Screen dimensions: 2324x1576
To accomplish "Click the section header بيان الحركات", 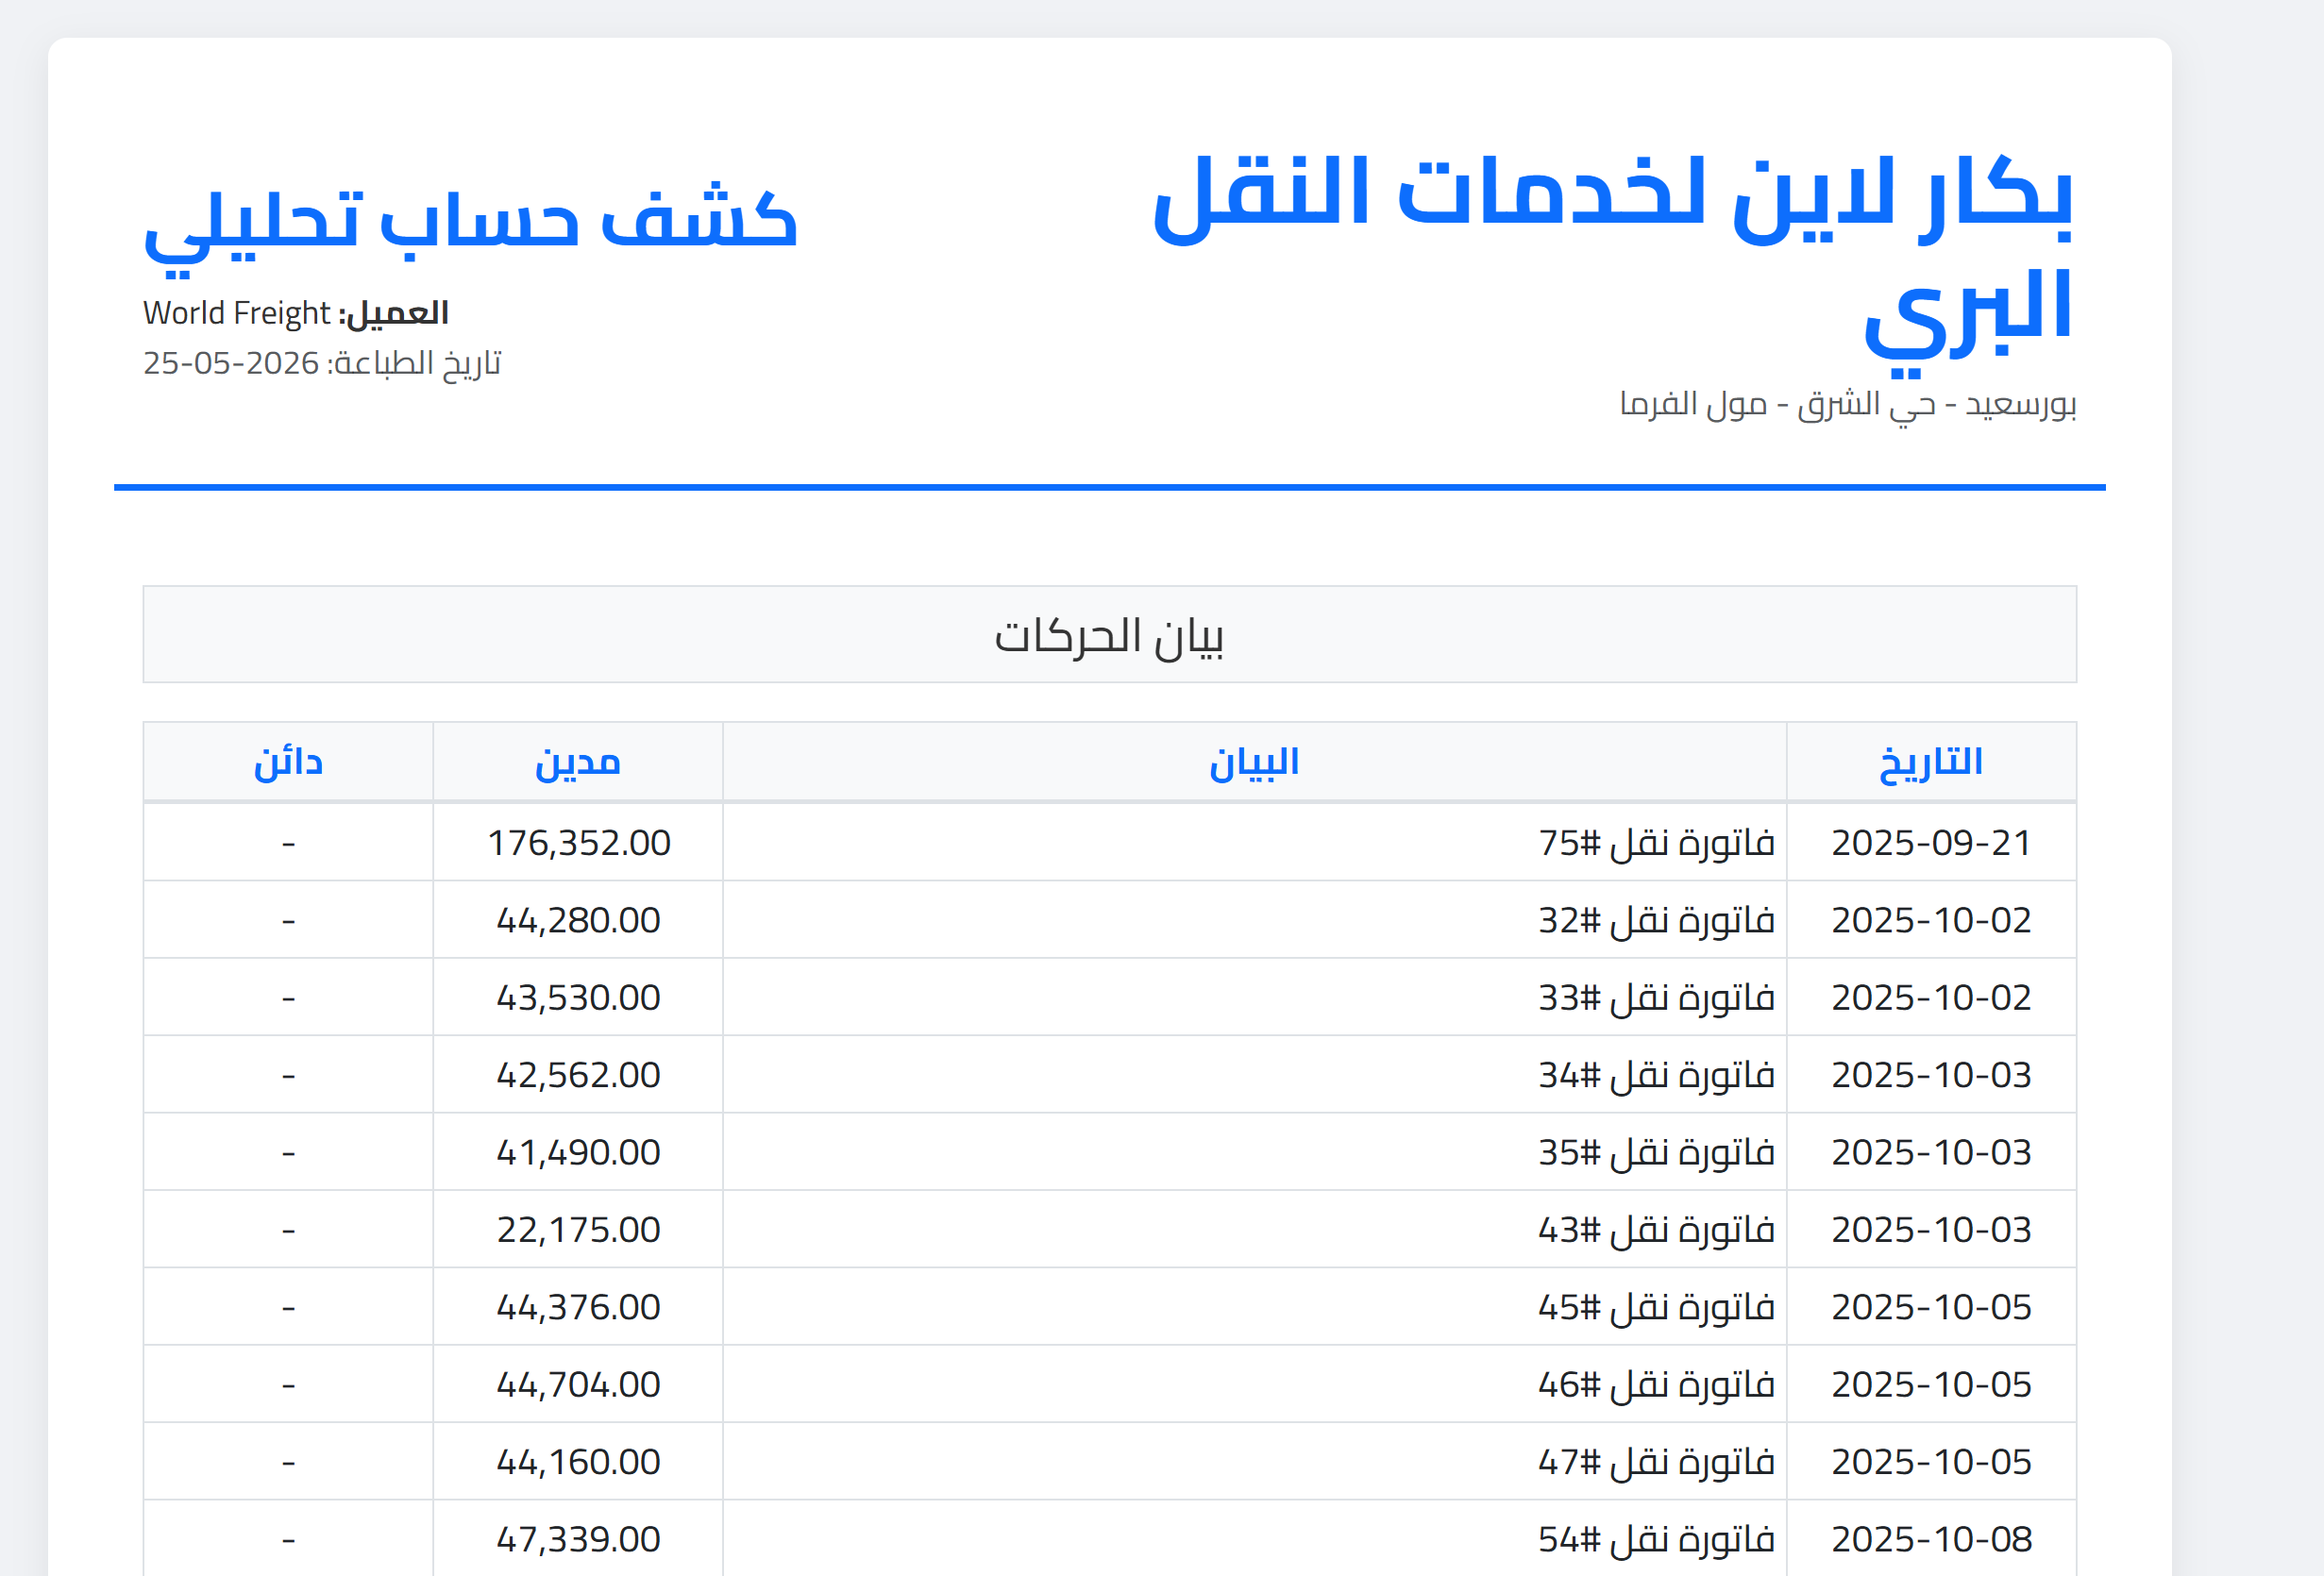I will [x=1109, y=635].
